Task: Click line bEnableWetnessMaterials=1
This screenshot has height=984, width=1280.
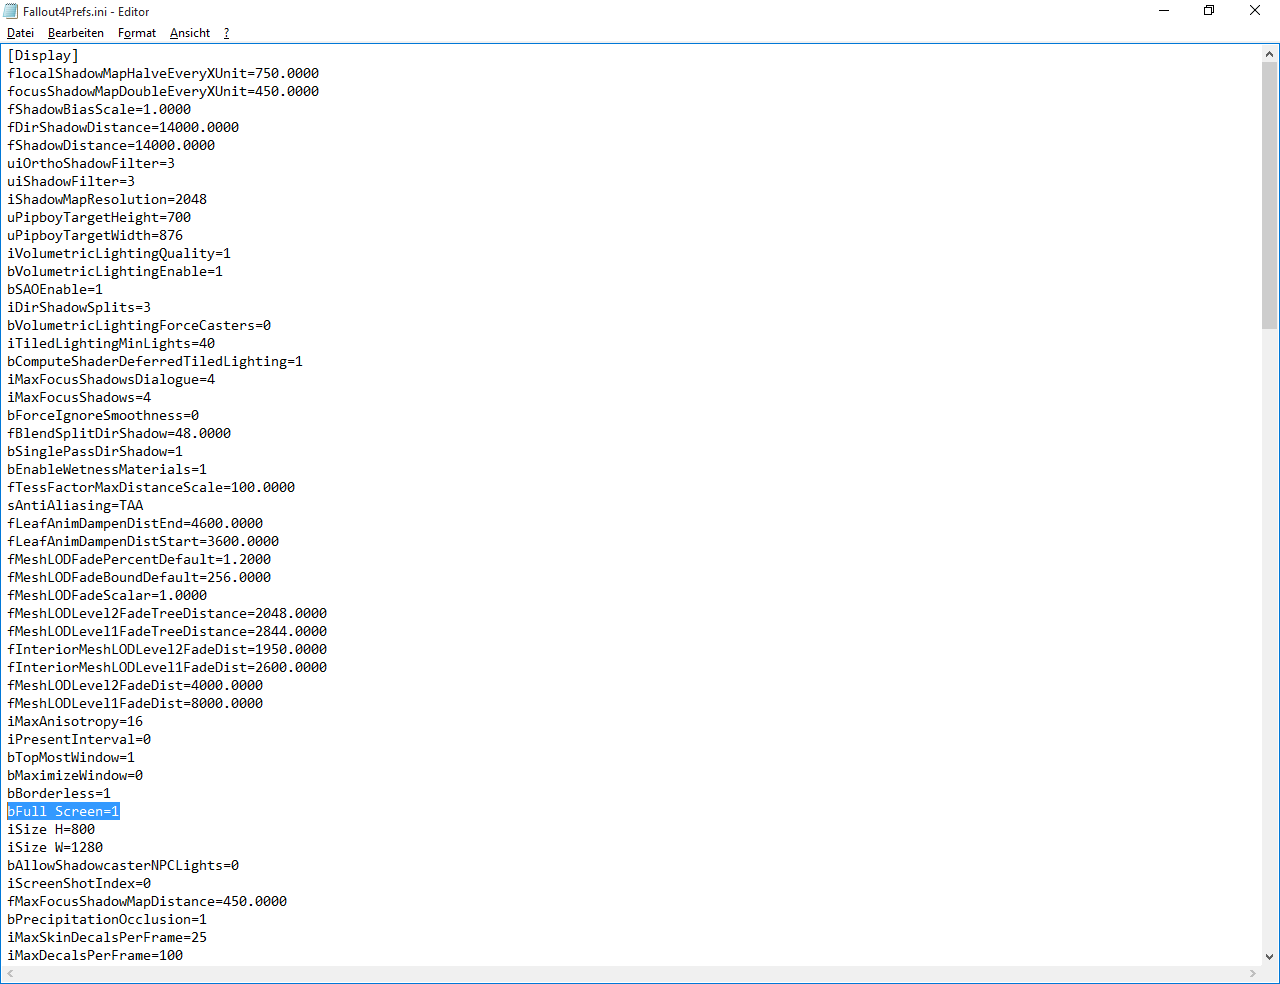Action: pos(107,469)
